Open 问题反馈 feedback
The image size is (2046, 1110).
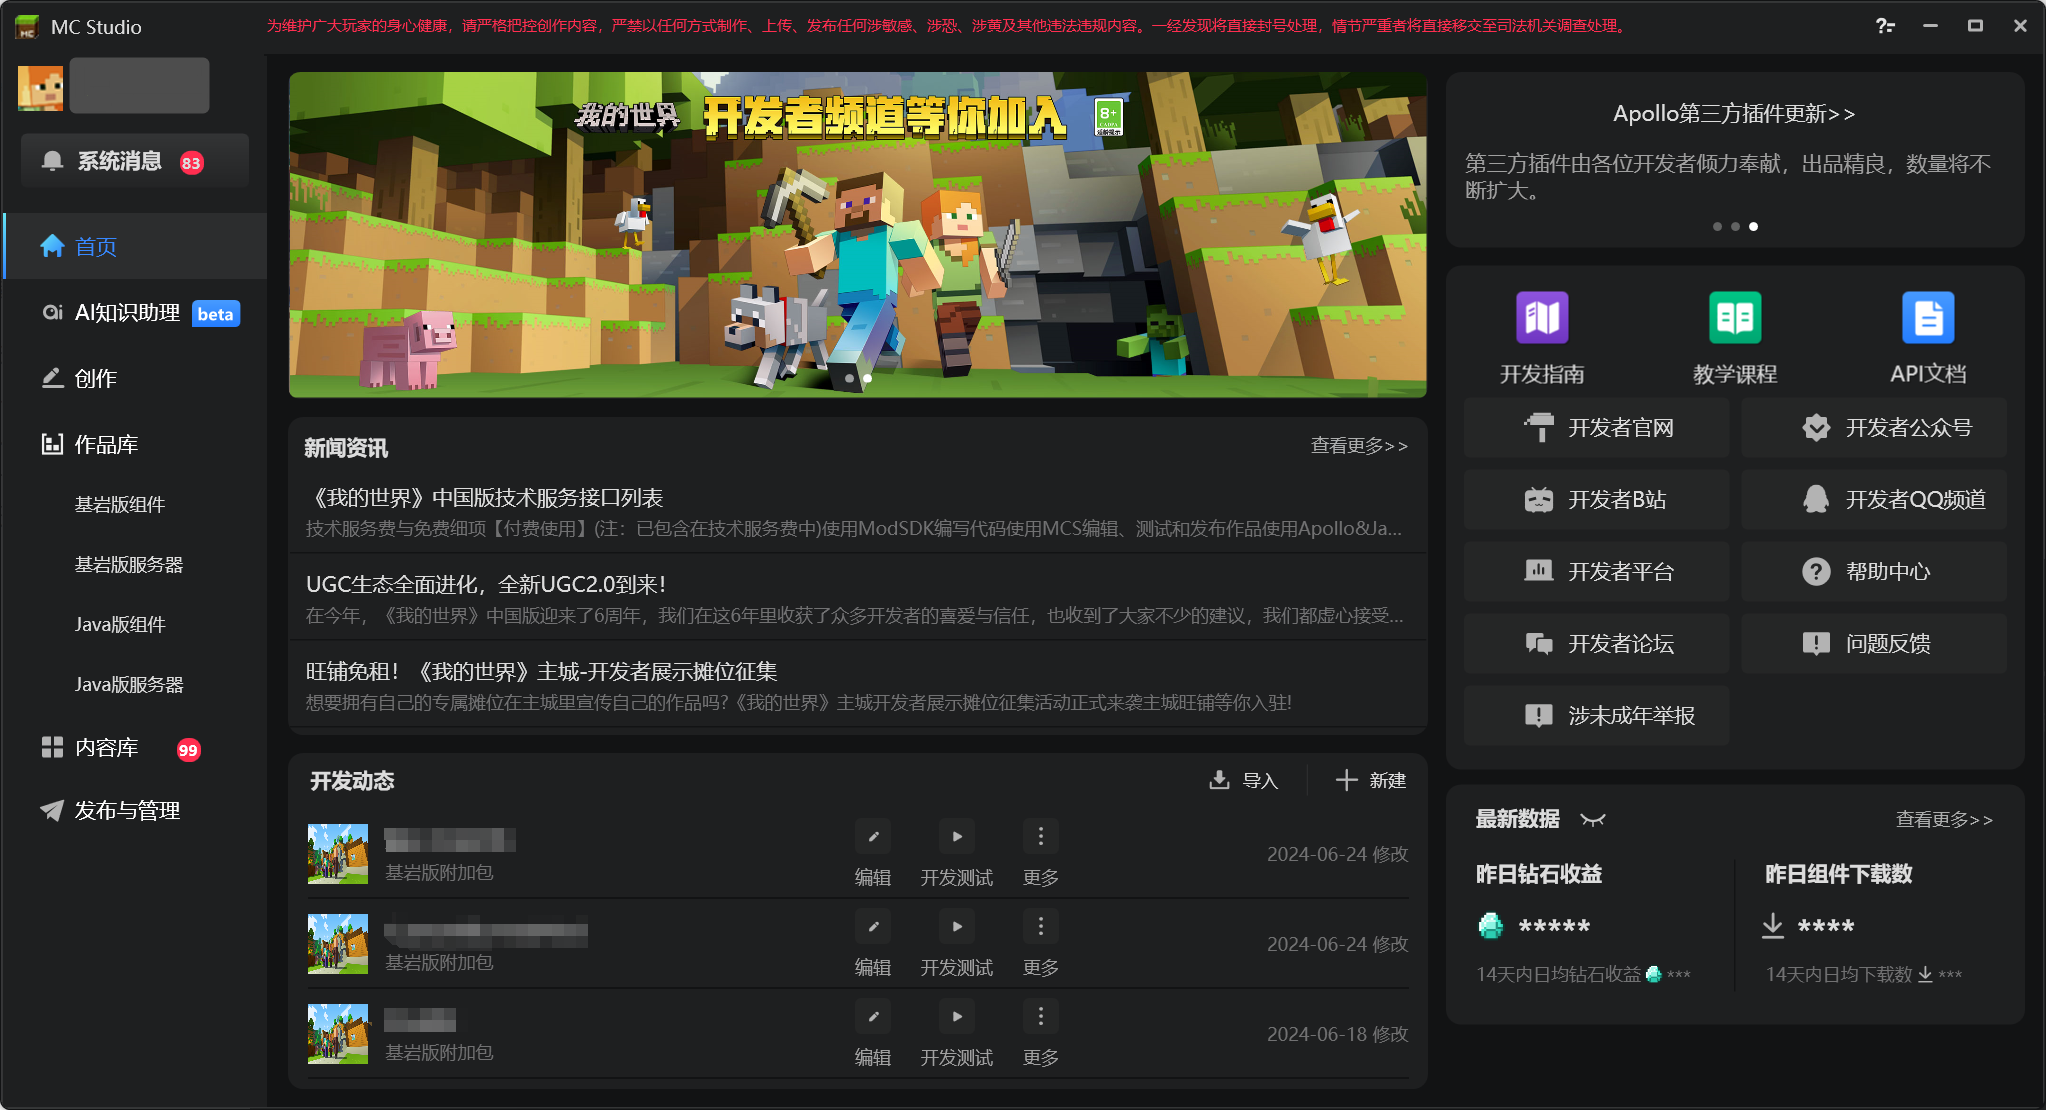tap(1874, 644)
